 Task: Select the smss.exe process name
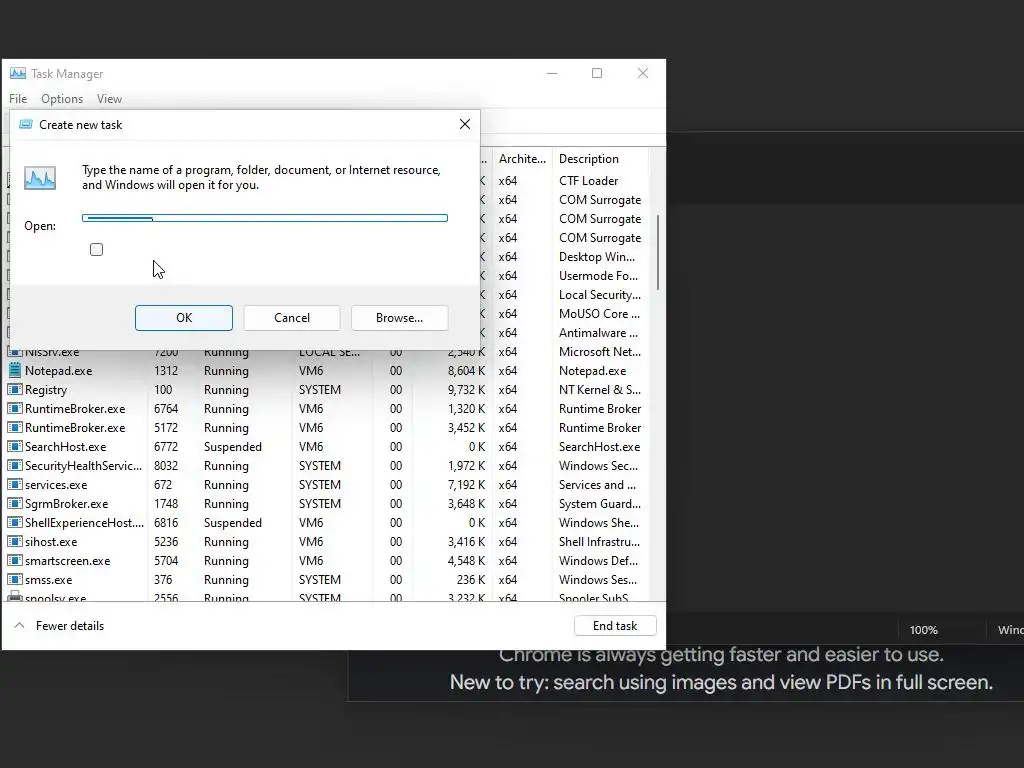[48, 579]
